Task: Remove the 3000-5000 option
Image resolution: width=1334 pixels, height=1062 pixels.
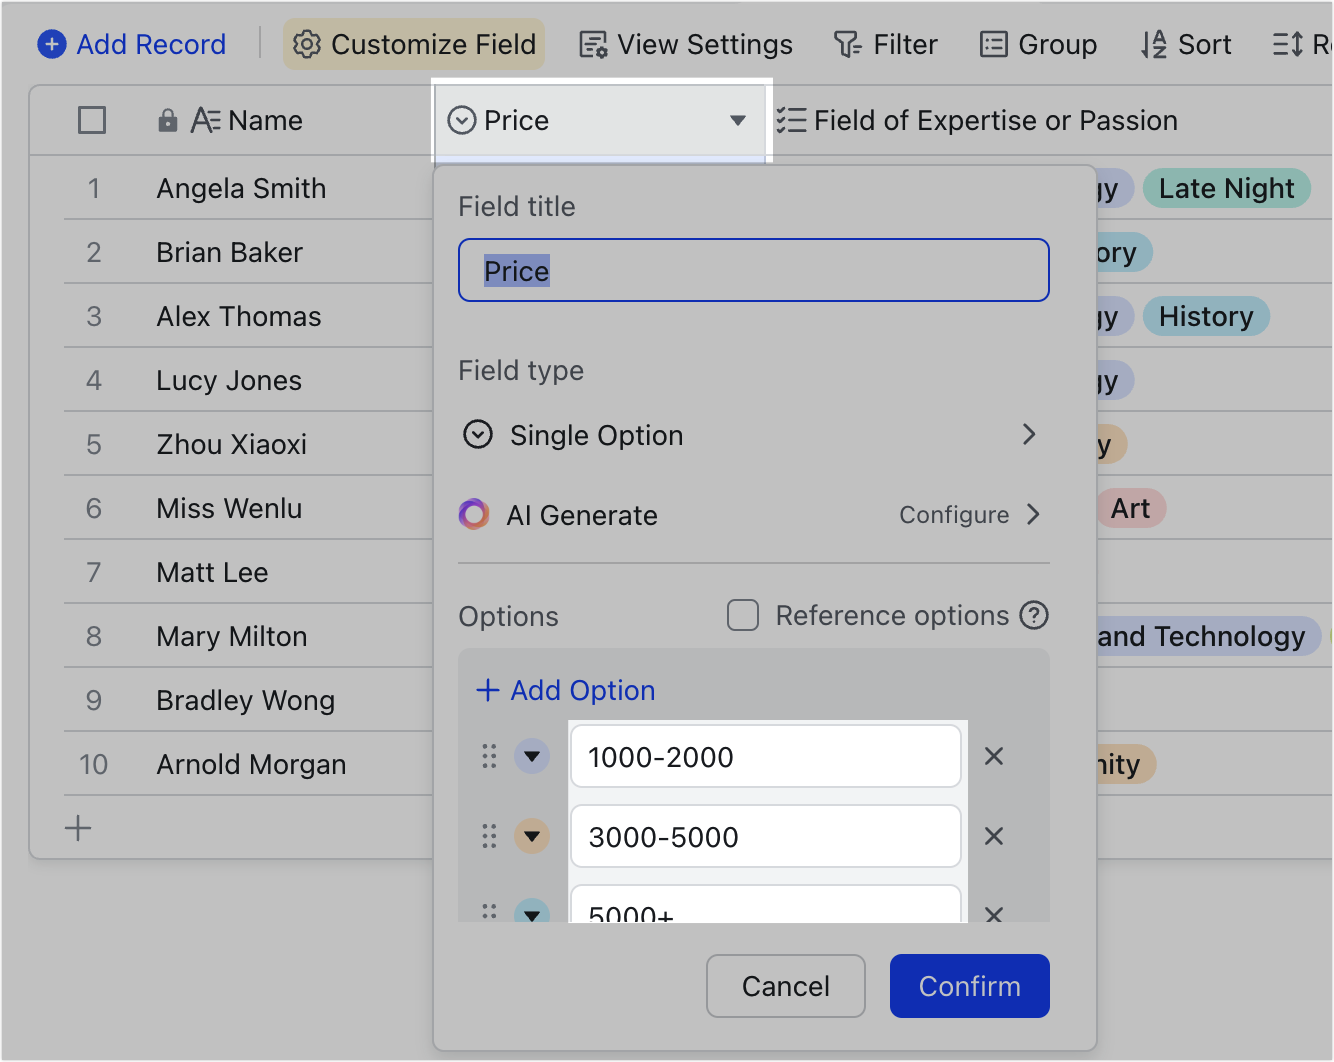Action: 994,836
